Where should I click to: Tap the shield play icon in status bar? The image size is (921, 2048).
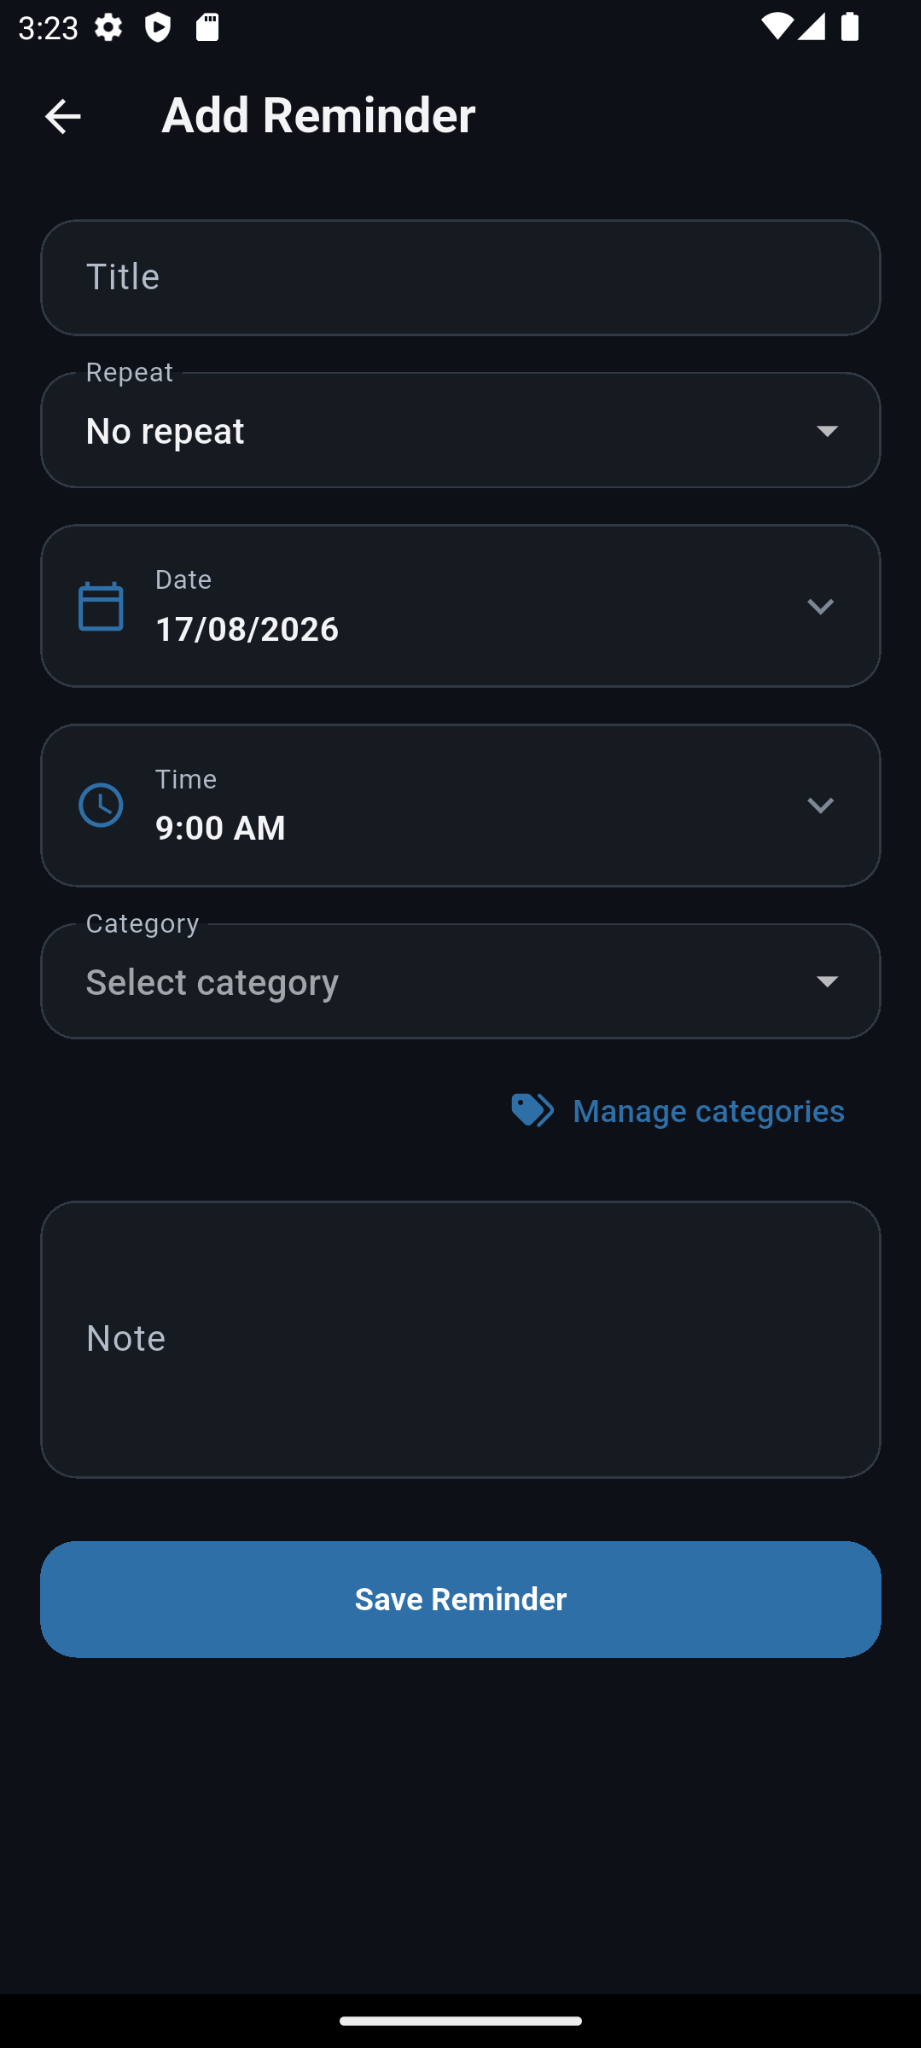point(158,27)
